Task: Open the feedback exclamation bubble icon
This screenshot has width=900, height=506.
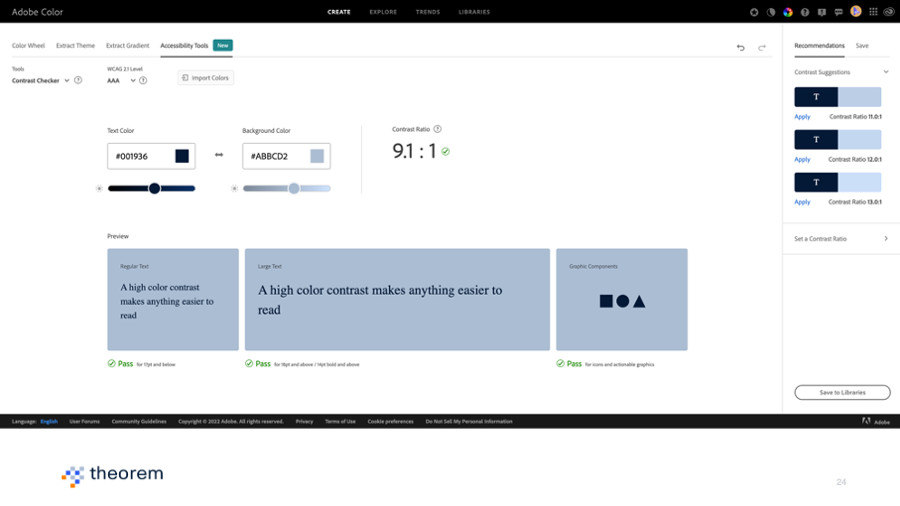Action: click(x=822, y=12)
